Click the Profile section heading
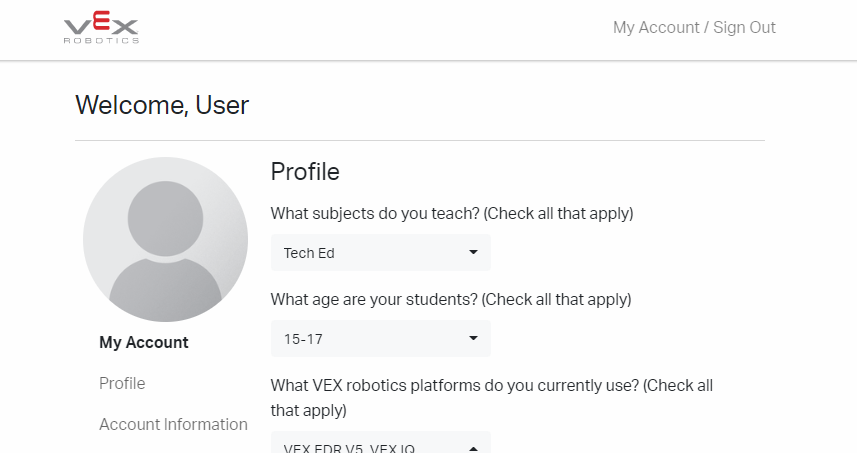Image resolution: width=857 pixels, height=453 pixels. tap(305, 172)
